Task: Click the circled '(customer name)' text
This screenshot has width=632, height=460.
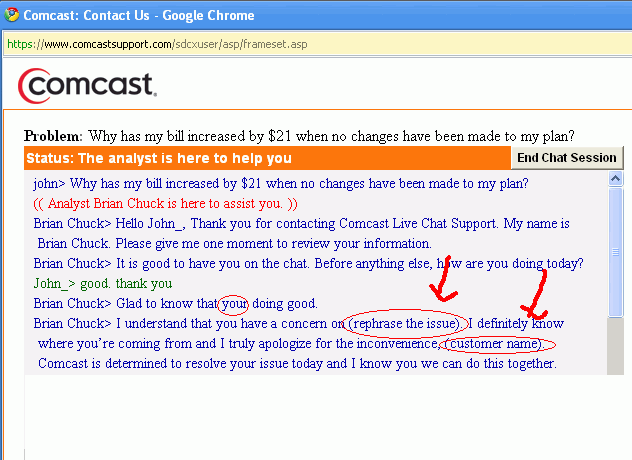Action: point(496,343)
